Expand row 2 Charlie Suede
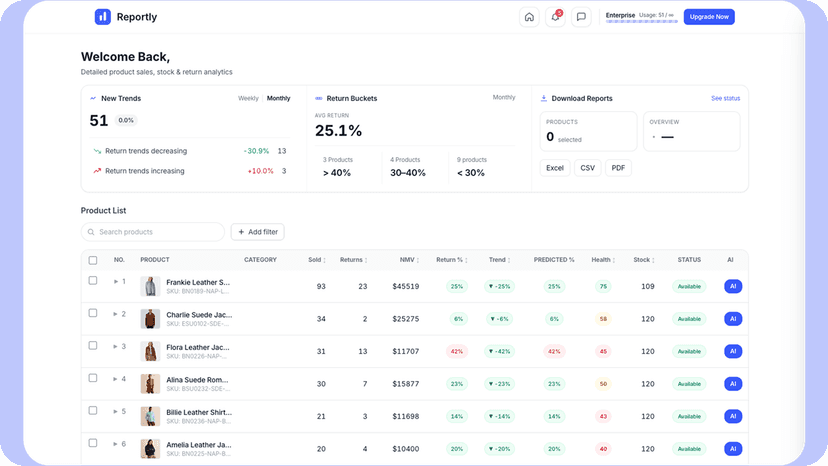Image resolution: width=828 pixels, height=466 pixels. [116, 314]
